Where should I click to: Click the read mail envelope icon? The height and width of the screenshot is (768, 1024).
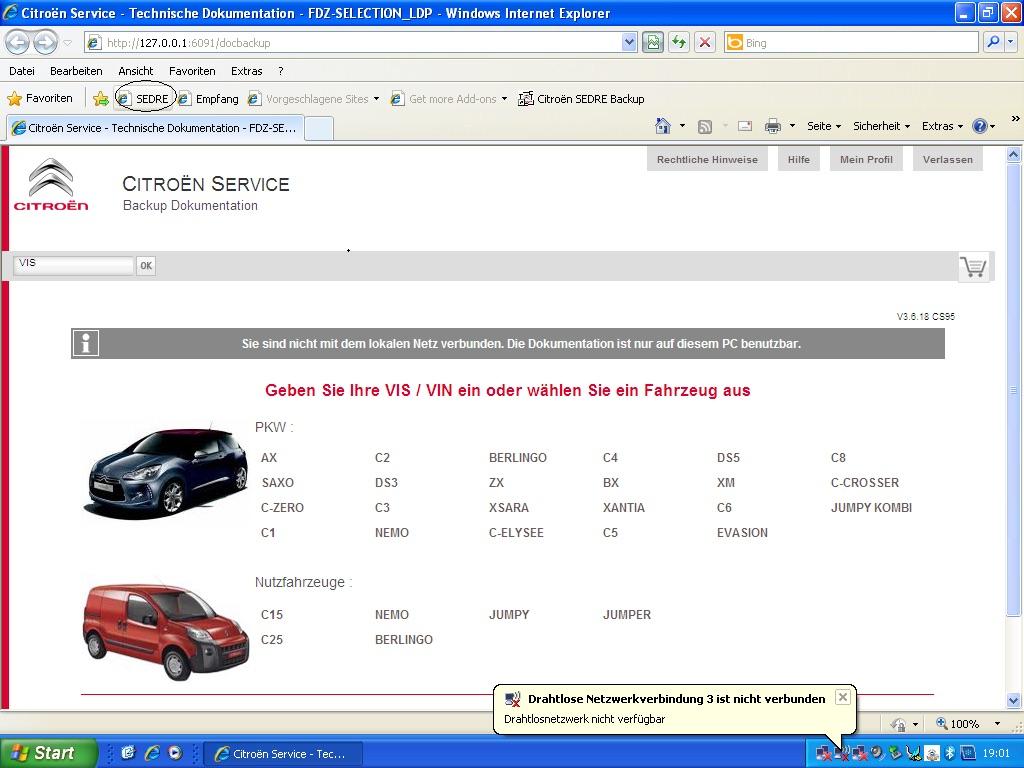[x=745, y=126]
